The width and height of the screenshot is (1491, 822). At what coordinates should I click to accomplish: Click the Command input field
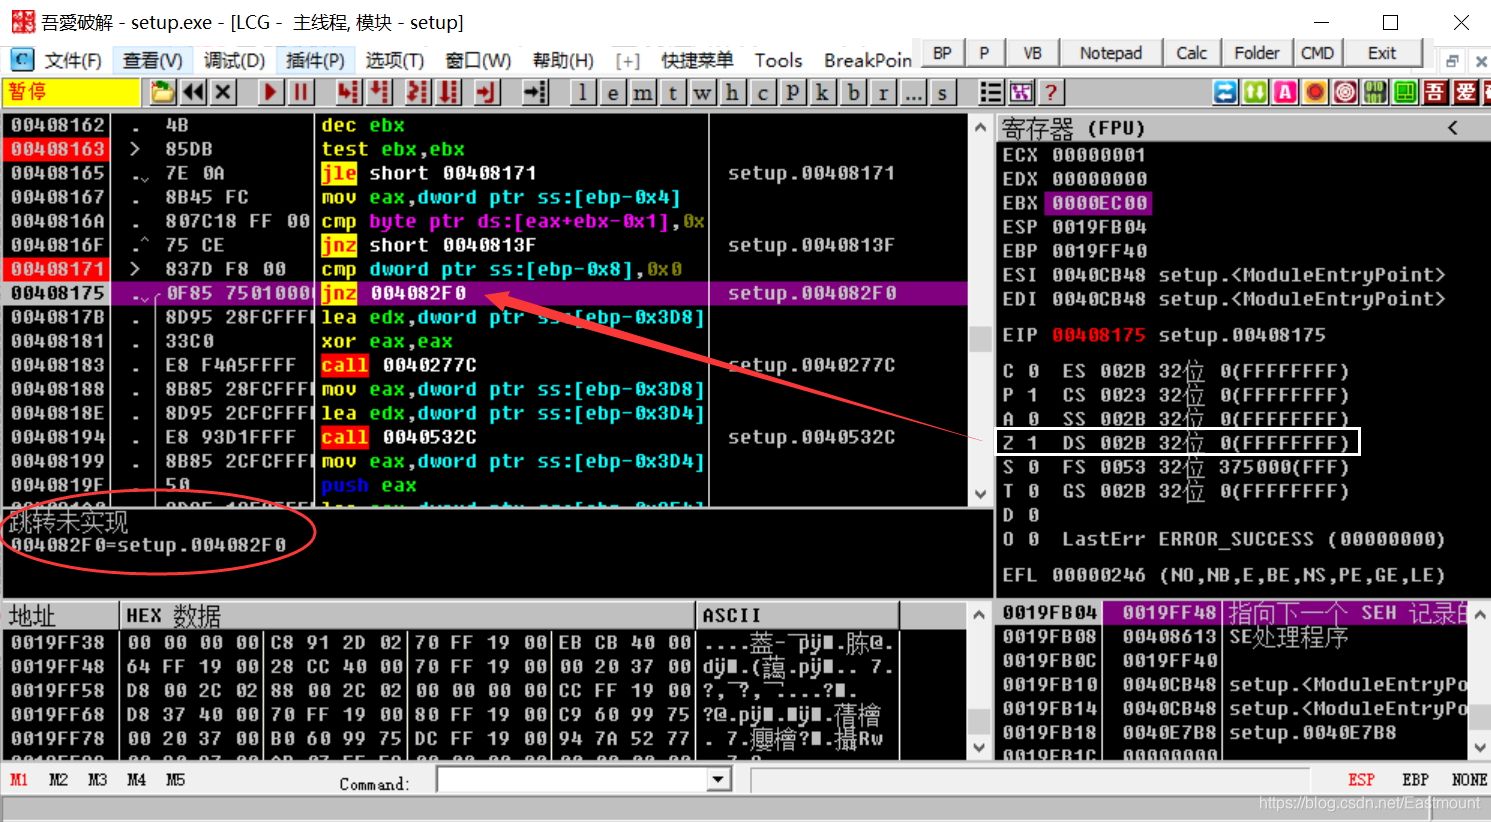(573, 780)
